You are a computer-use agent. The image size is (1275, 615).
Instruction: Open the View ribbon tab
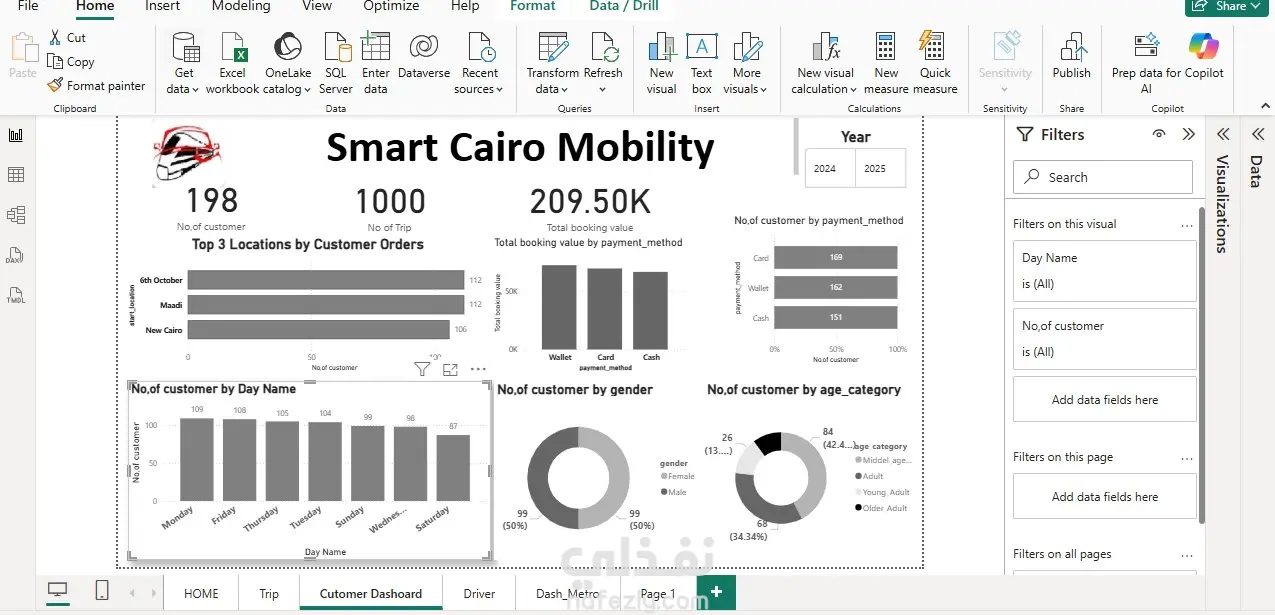click(317, 6)
